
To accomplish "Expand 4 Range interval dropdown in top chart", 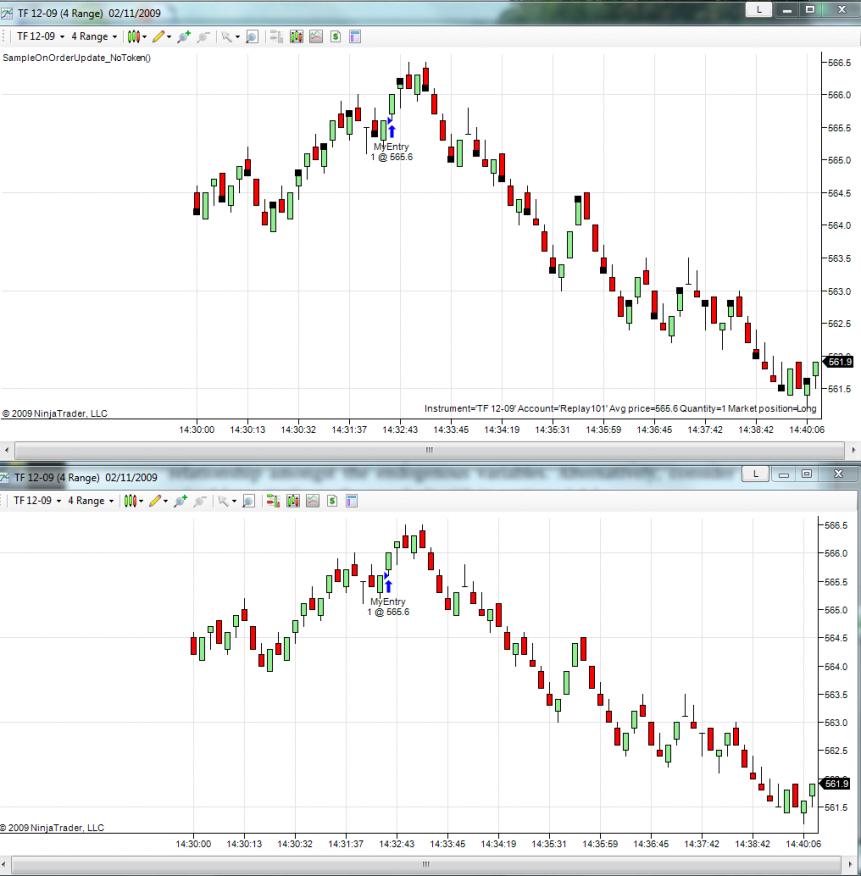I will point(94,36).
